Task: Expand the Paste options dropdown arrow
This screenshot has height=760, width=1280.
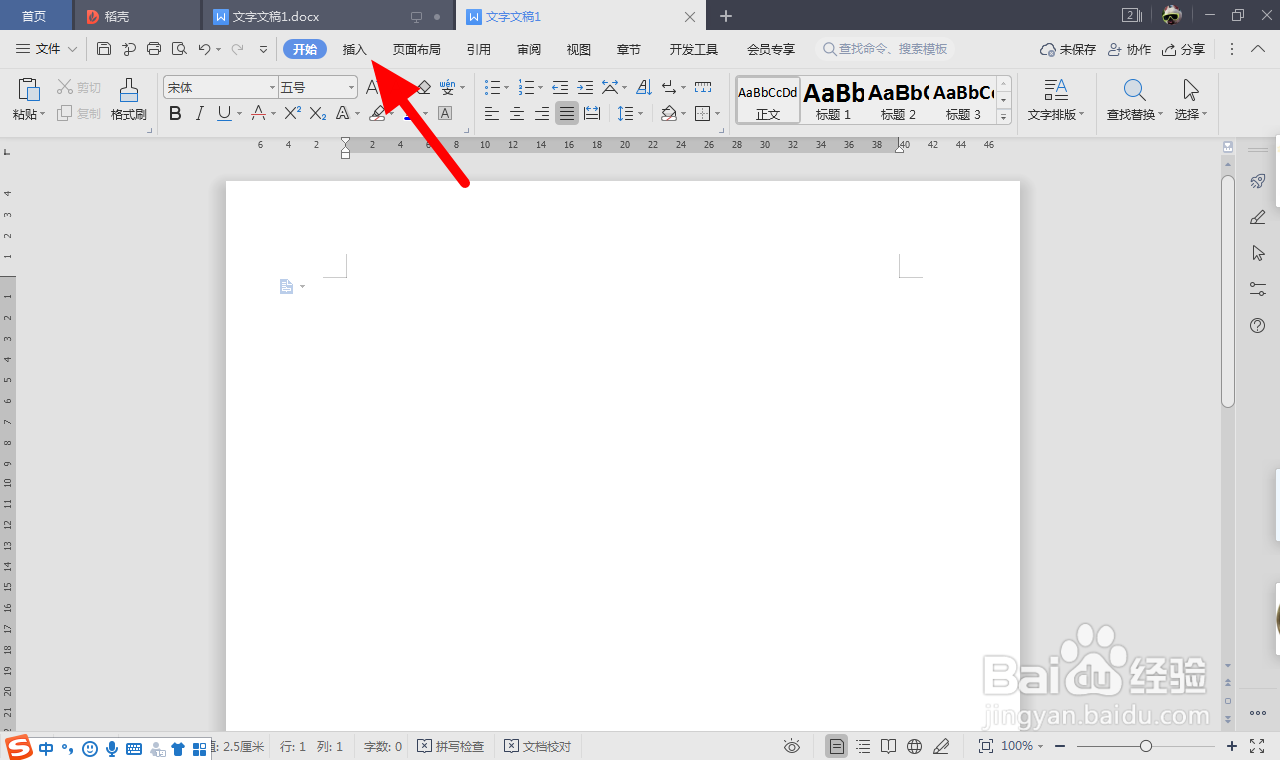Action: (x=44, y=115)
